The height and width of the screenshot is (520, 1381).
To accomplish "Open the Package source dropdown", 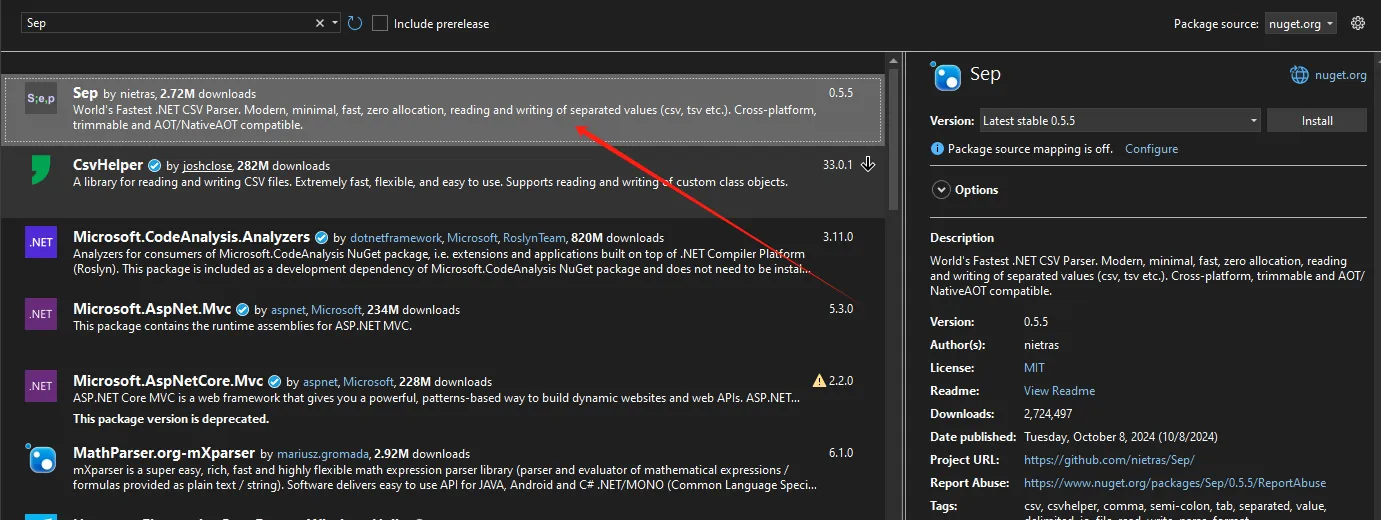I will (x=1300, y=24).
